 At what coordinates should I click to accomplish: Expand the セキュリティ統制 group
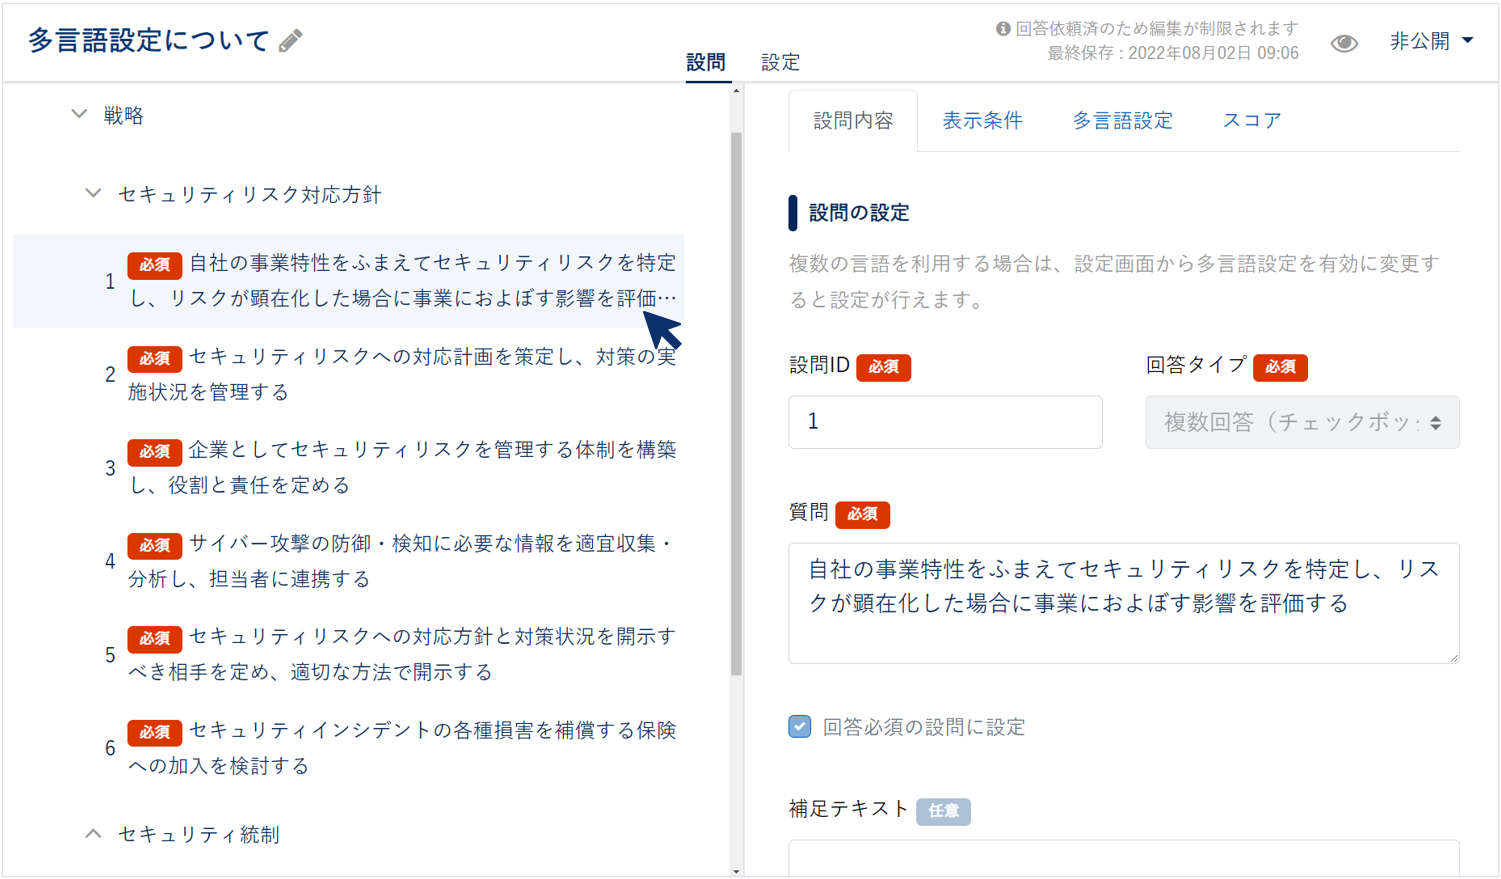[x=93, y=834]
